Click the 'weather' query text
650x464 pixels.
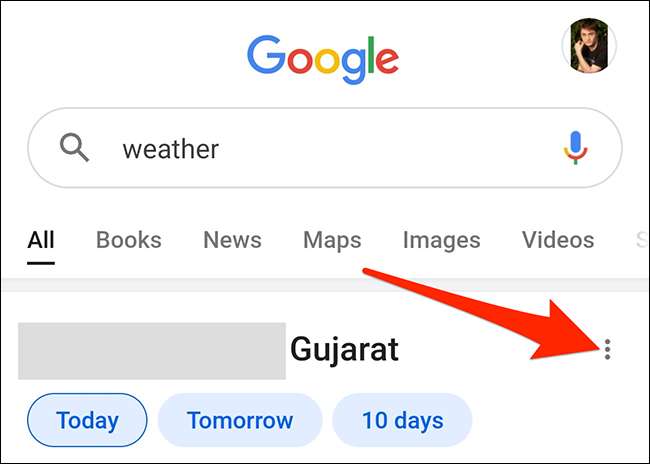tap(170, 150)
